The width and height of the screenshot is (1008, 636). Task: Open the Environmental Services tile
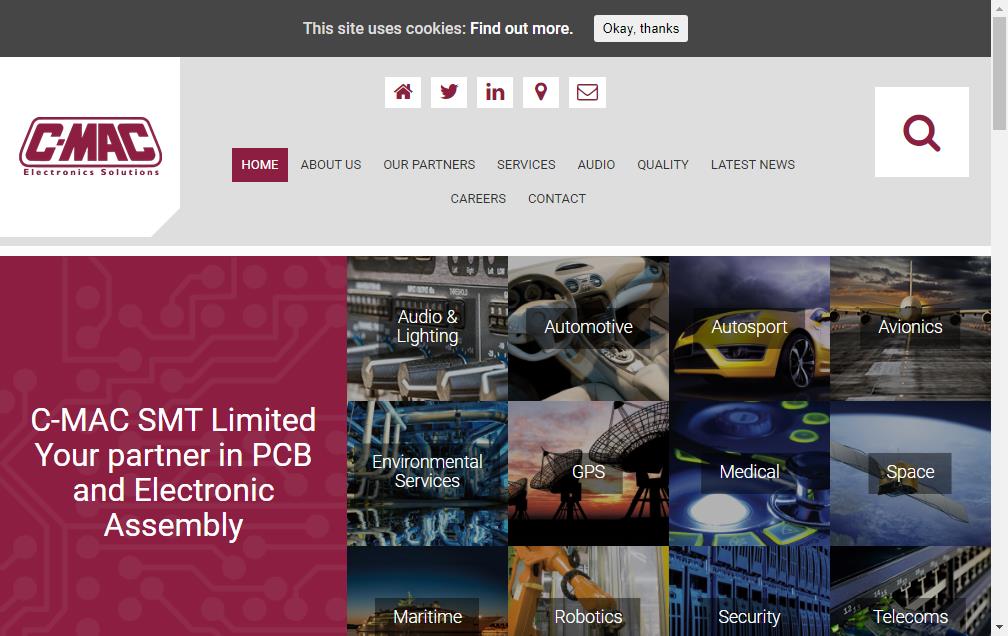428,473
